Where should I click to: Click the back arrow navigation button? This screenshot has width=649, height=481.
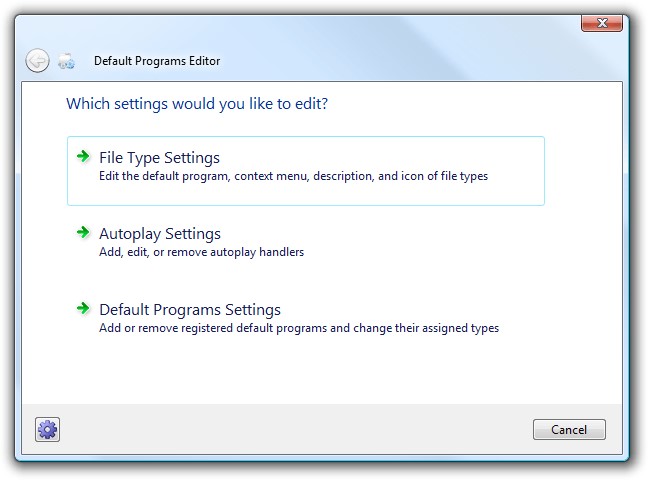click(x=37, y=61)
